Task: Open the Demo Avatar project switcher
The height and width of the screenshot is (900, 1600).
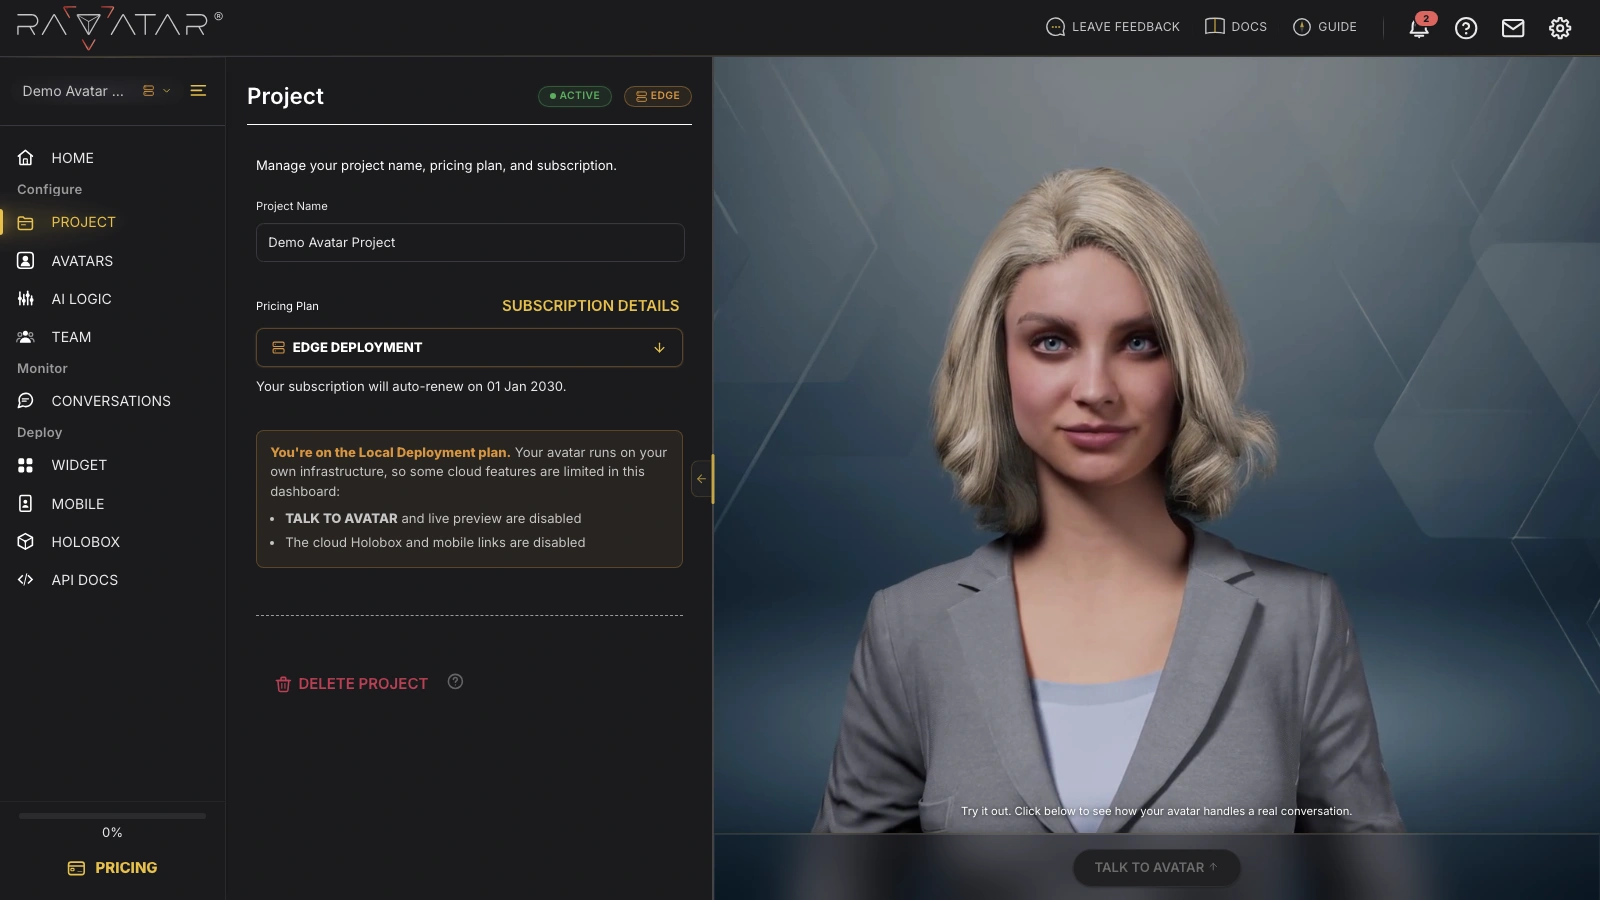Action: click(96, 91)
